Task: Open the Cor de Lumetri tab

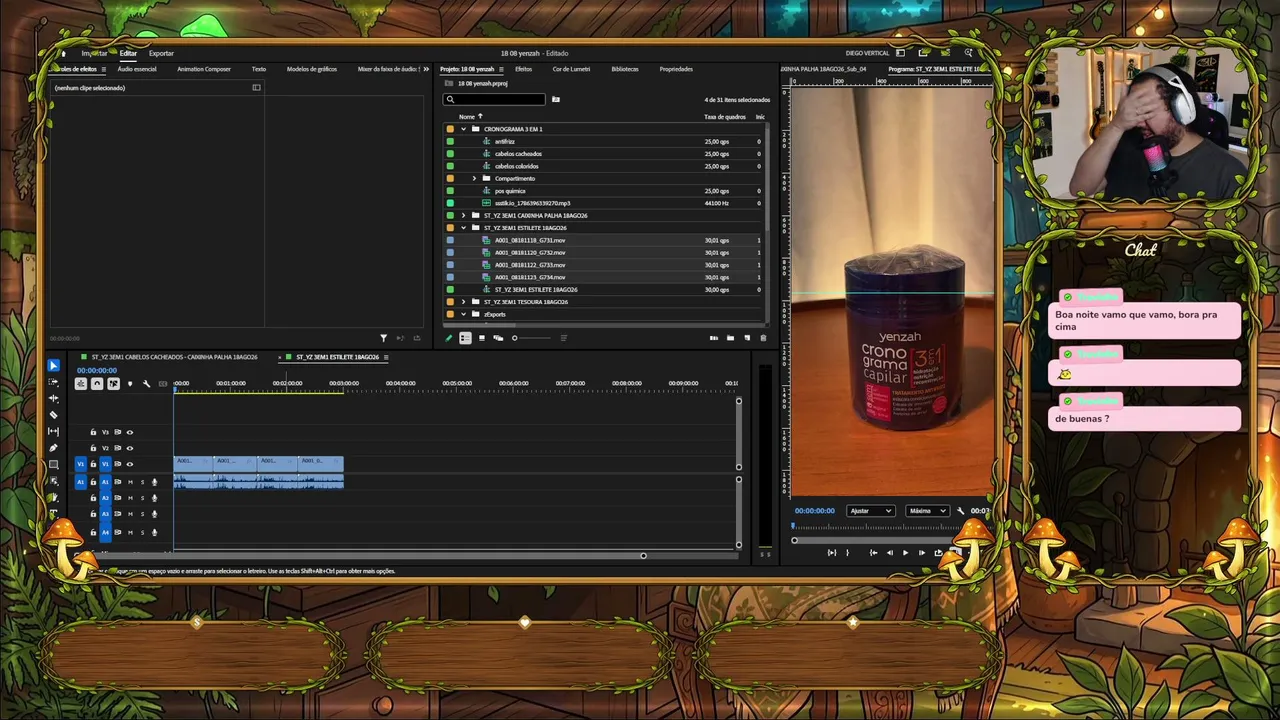Action: [571, 69]
